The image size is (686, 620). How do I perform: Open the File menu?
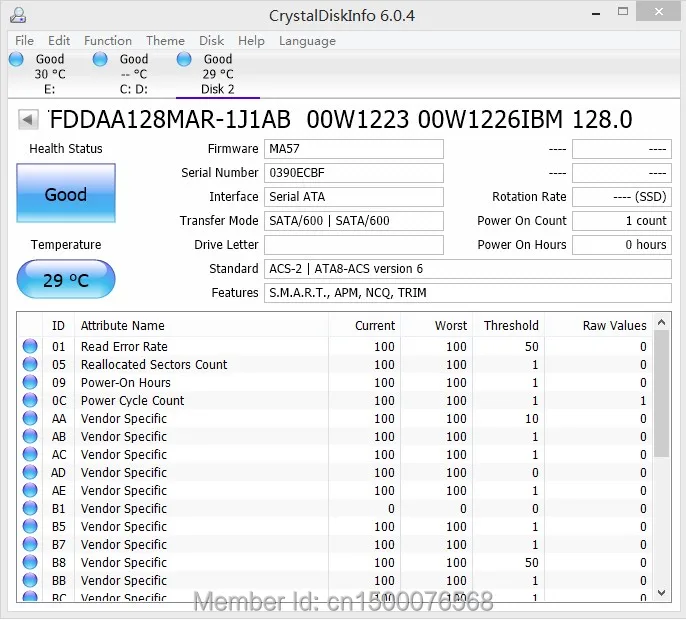pos(24,41)
